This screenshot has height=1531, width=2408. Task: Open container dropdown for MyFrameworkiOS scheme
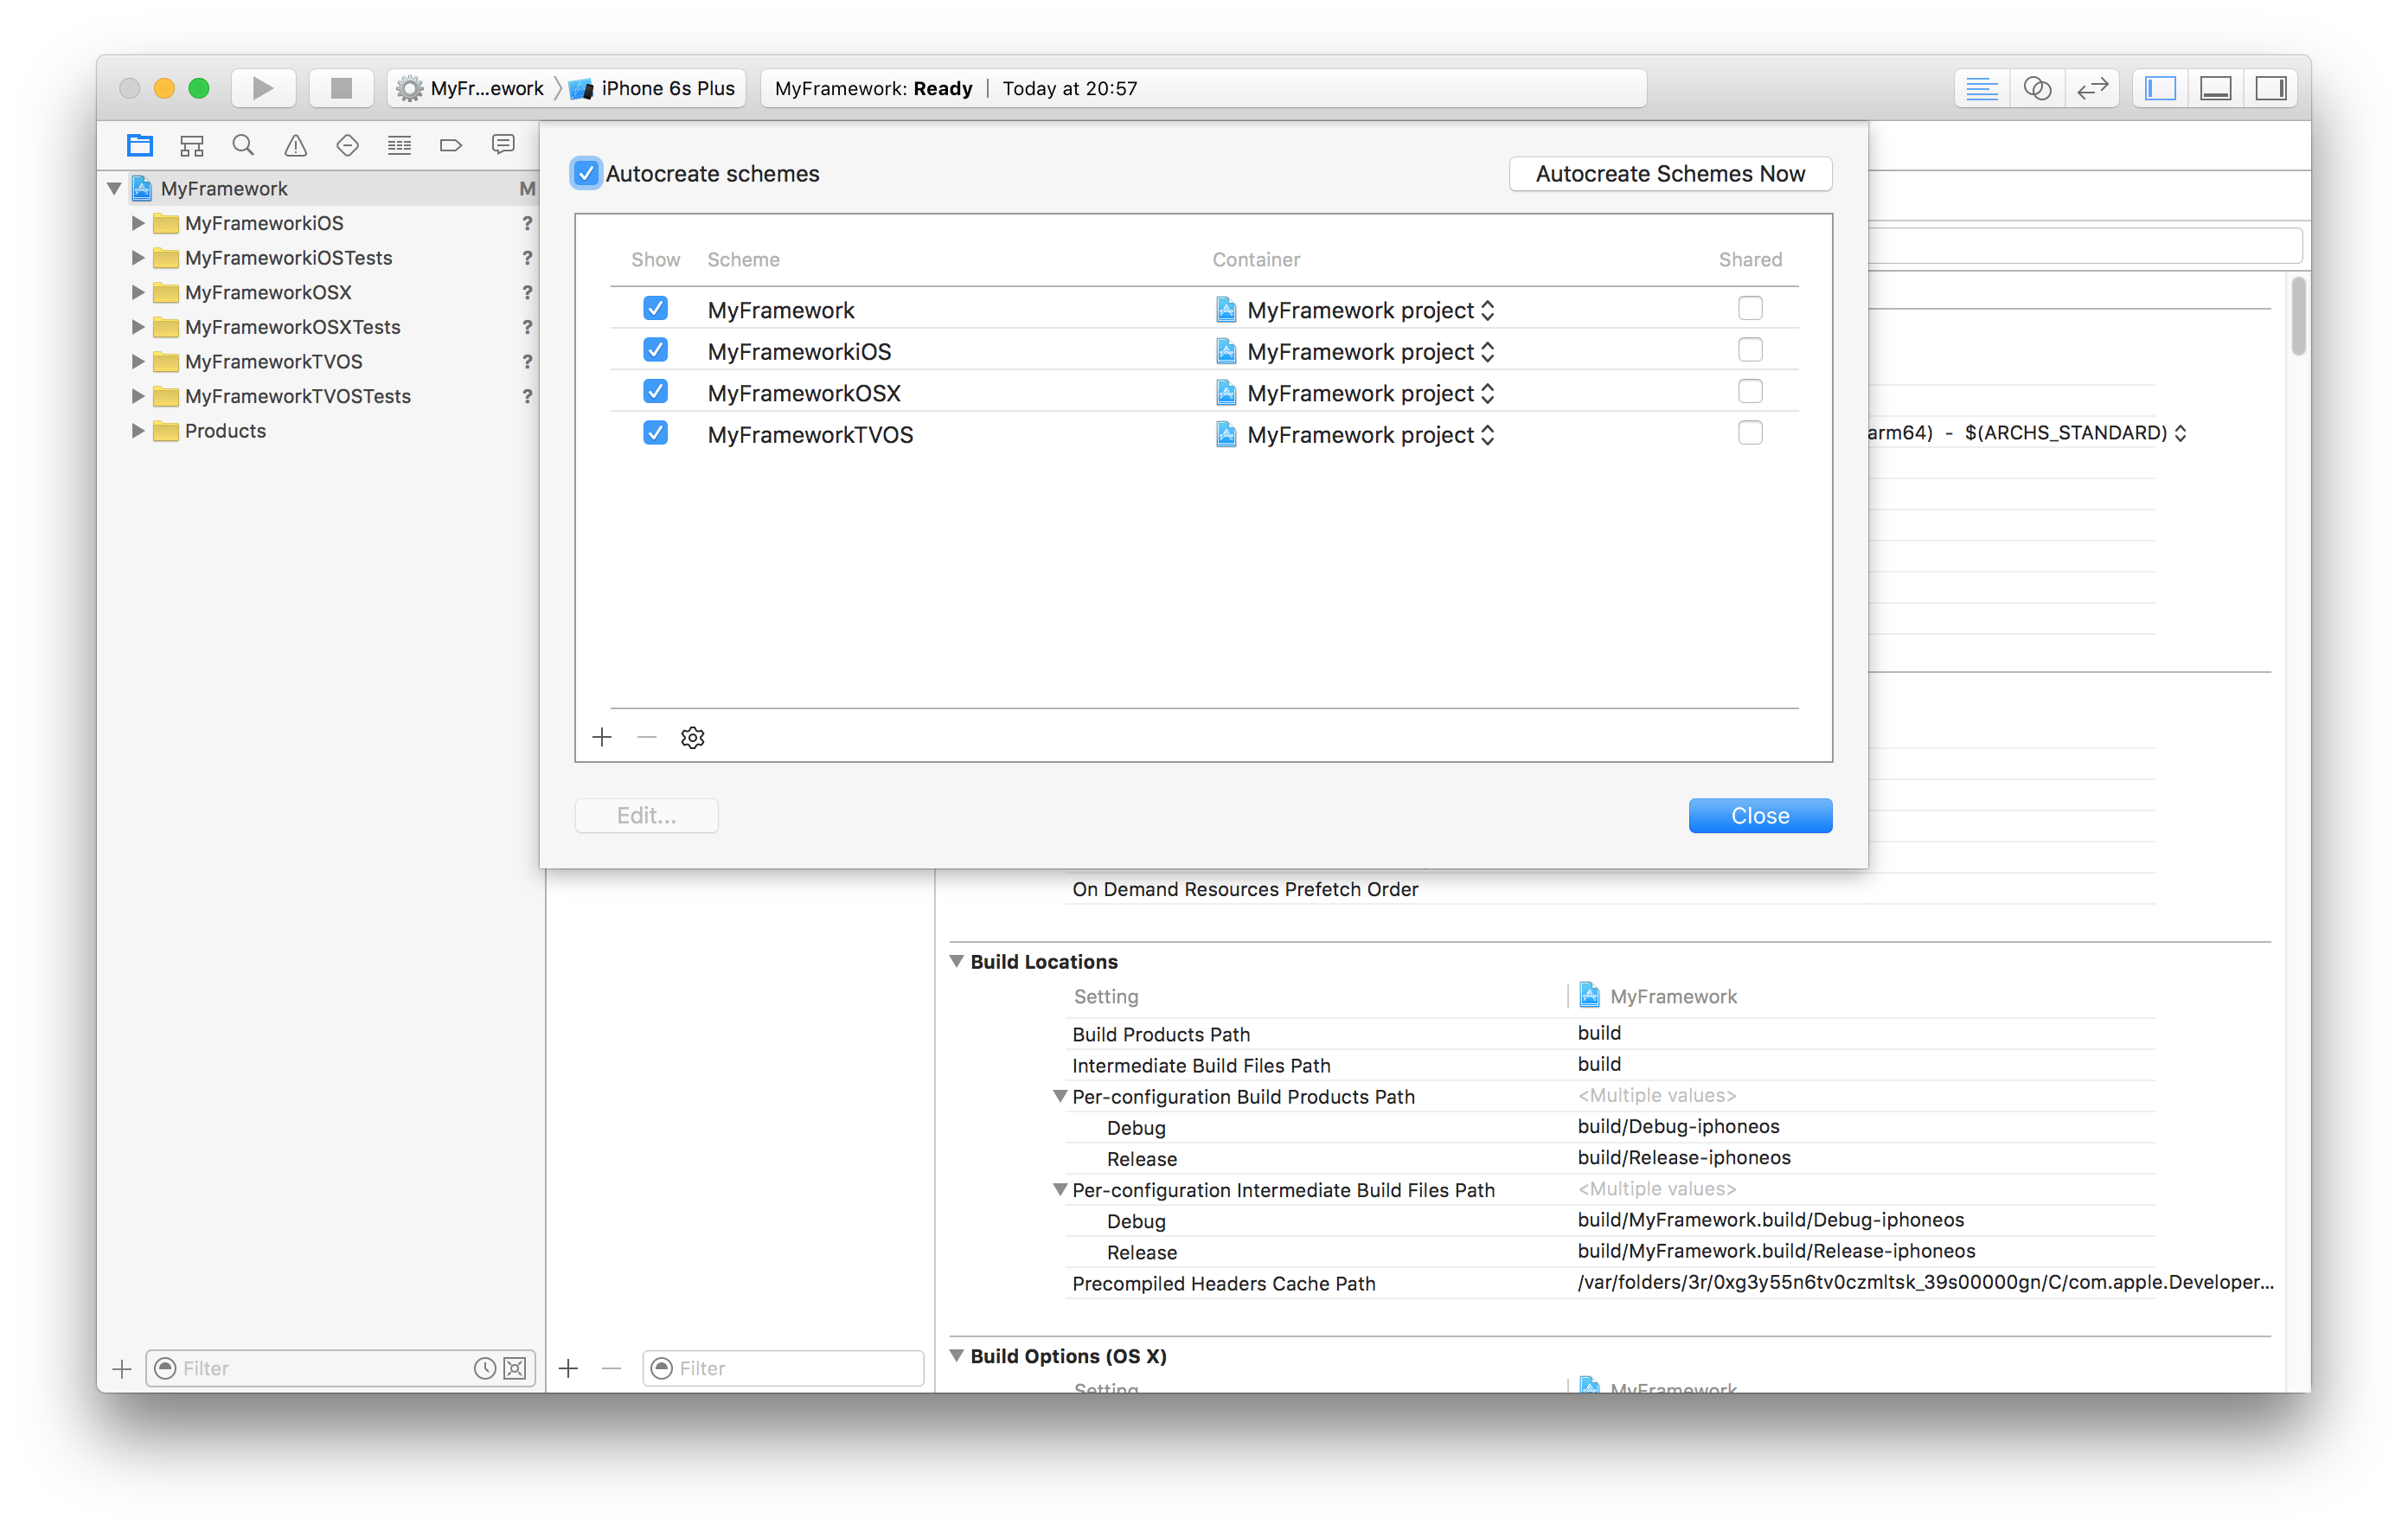[x=1355, y=351]
